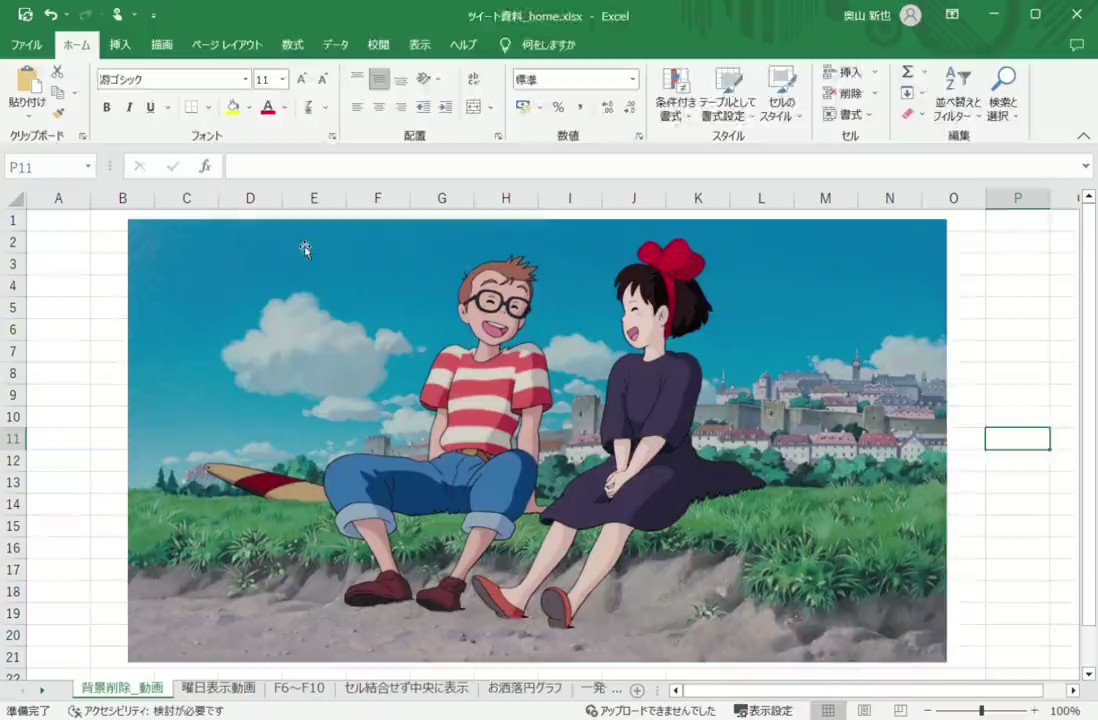Switch to the Insert (挿入) tab
Screen dimensions: 1098x720
120,45
